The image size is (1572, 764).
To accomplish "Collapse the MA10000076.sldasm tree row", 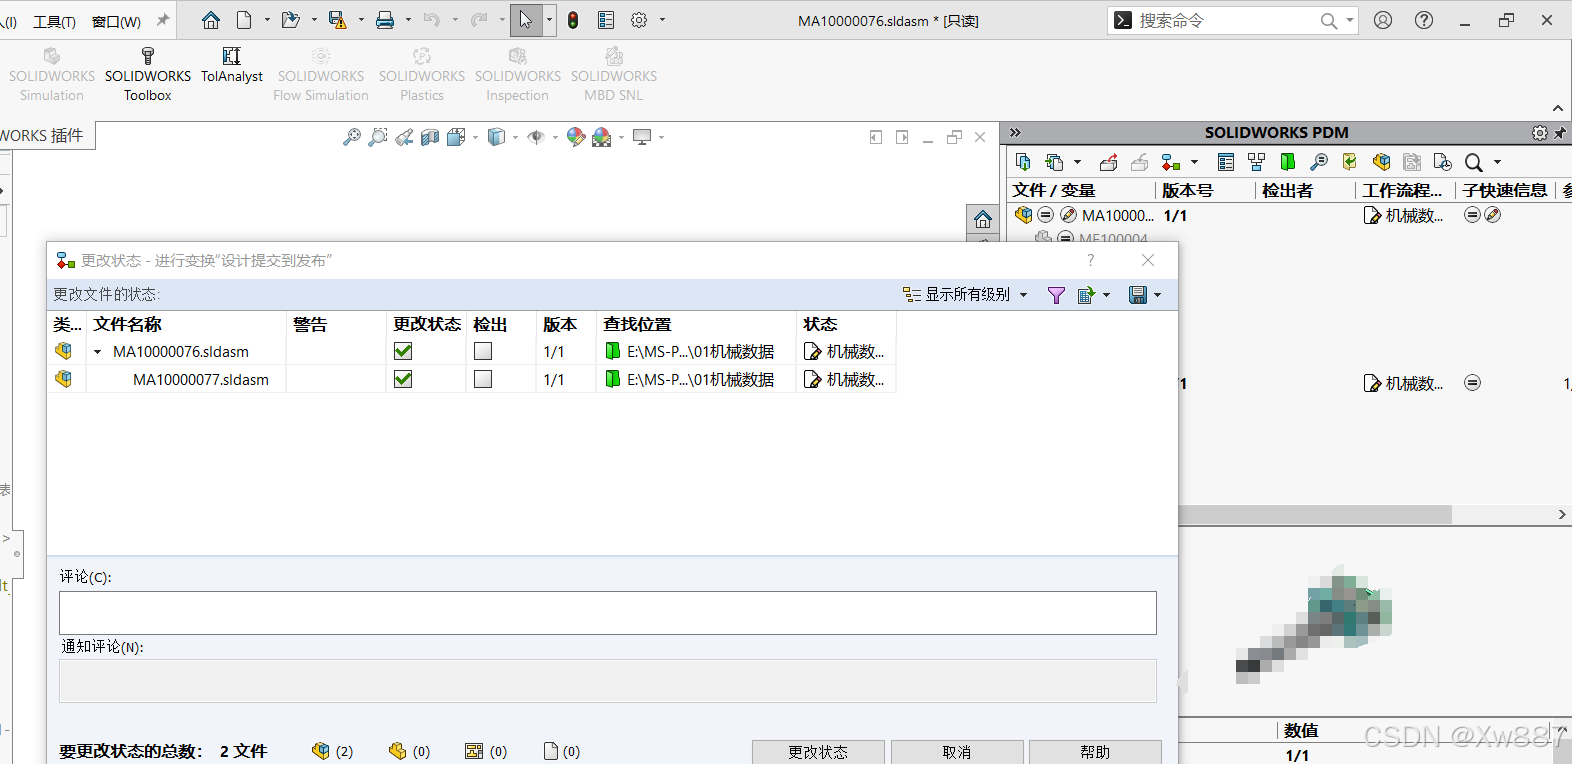I will [x=98, y=352].
